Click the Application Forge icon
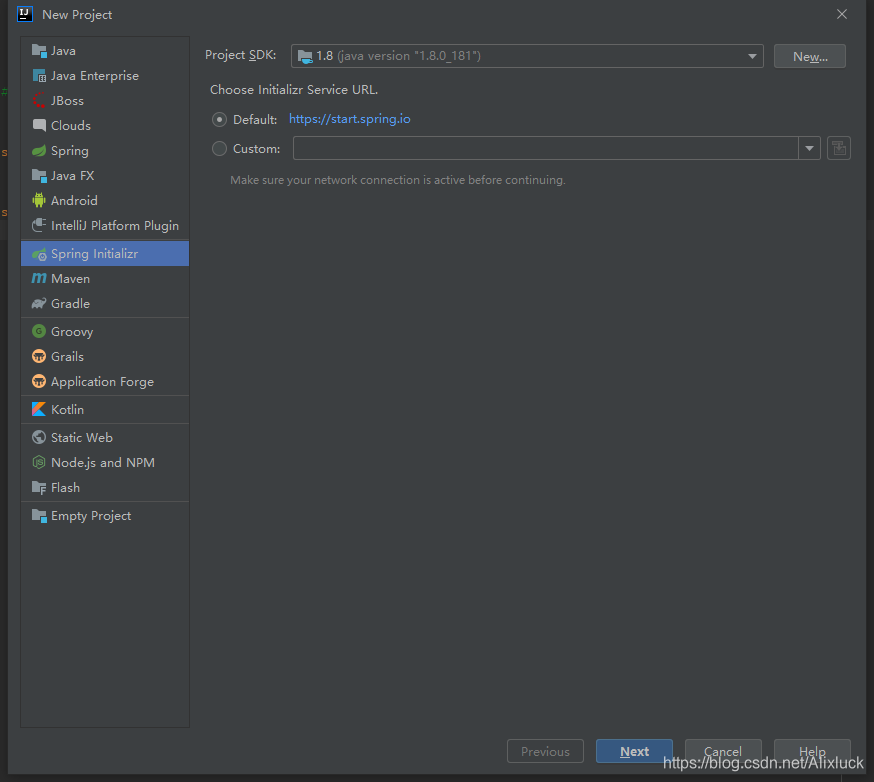 pos(39,381)
